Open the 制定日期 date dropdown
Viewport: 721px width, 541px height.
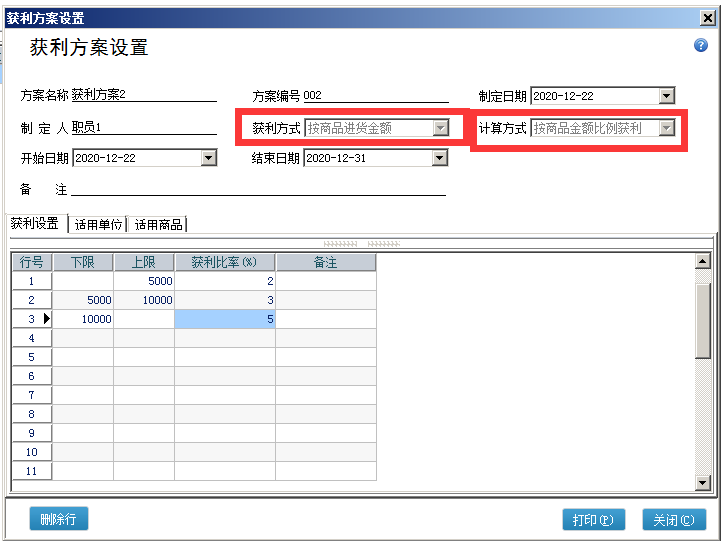[667, 96]
